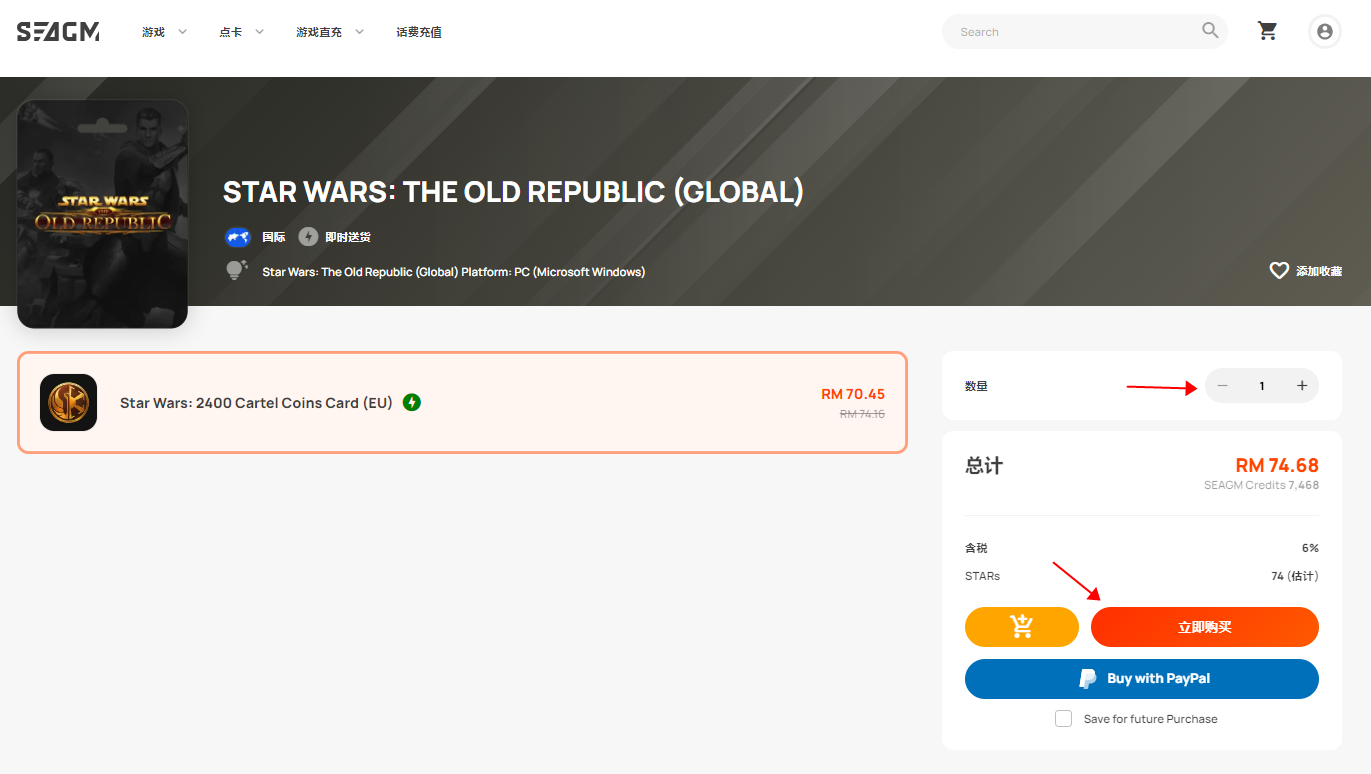Click the search magnifier icon

click(x=1210, y=31)
